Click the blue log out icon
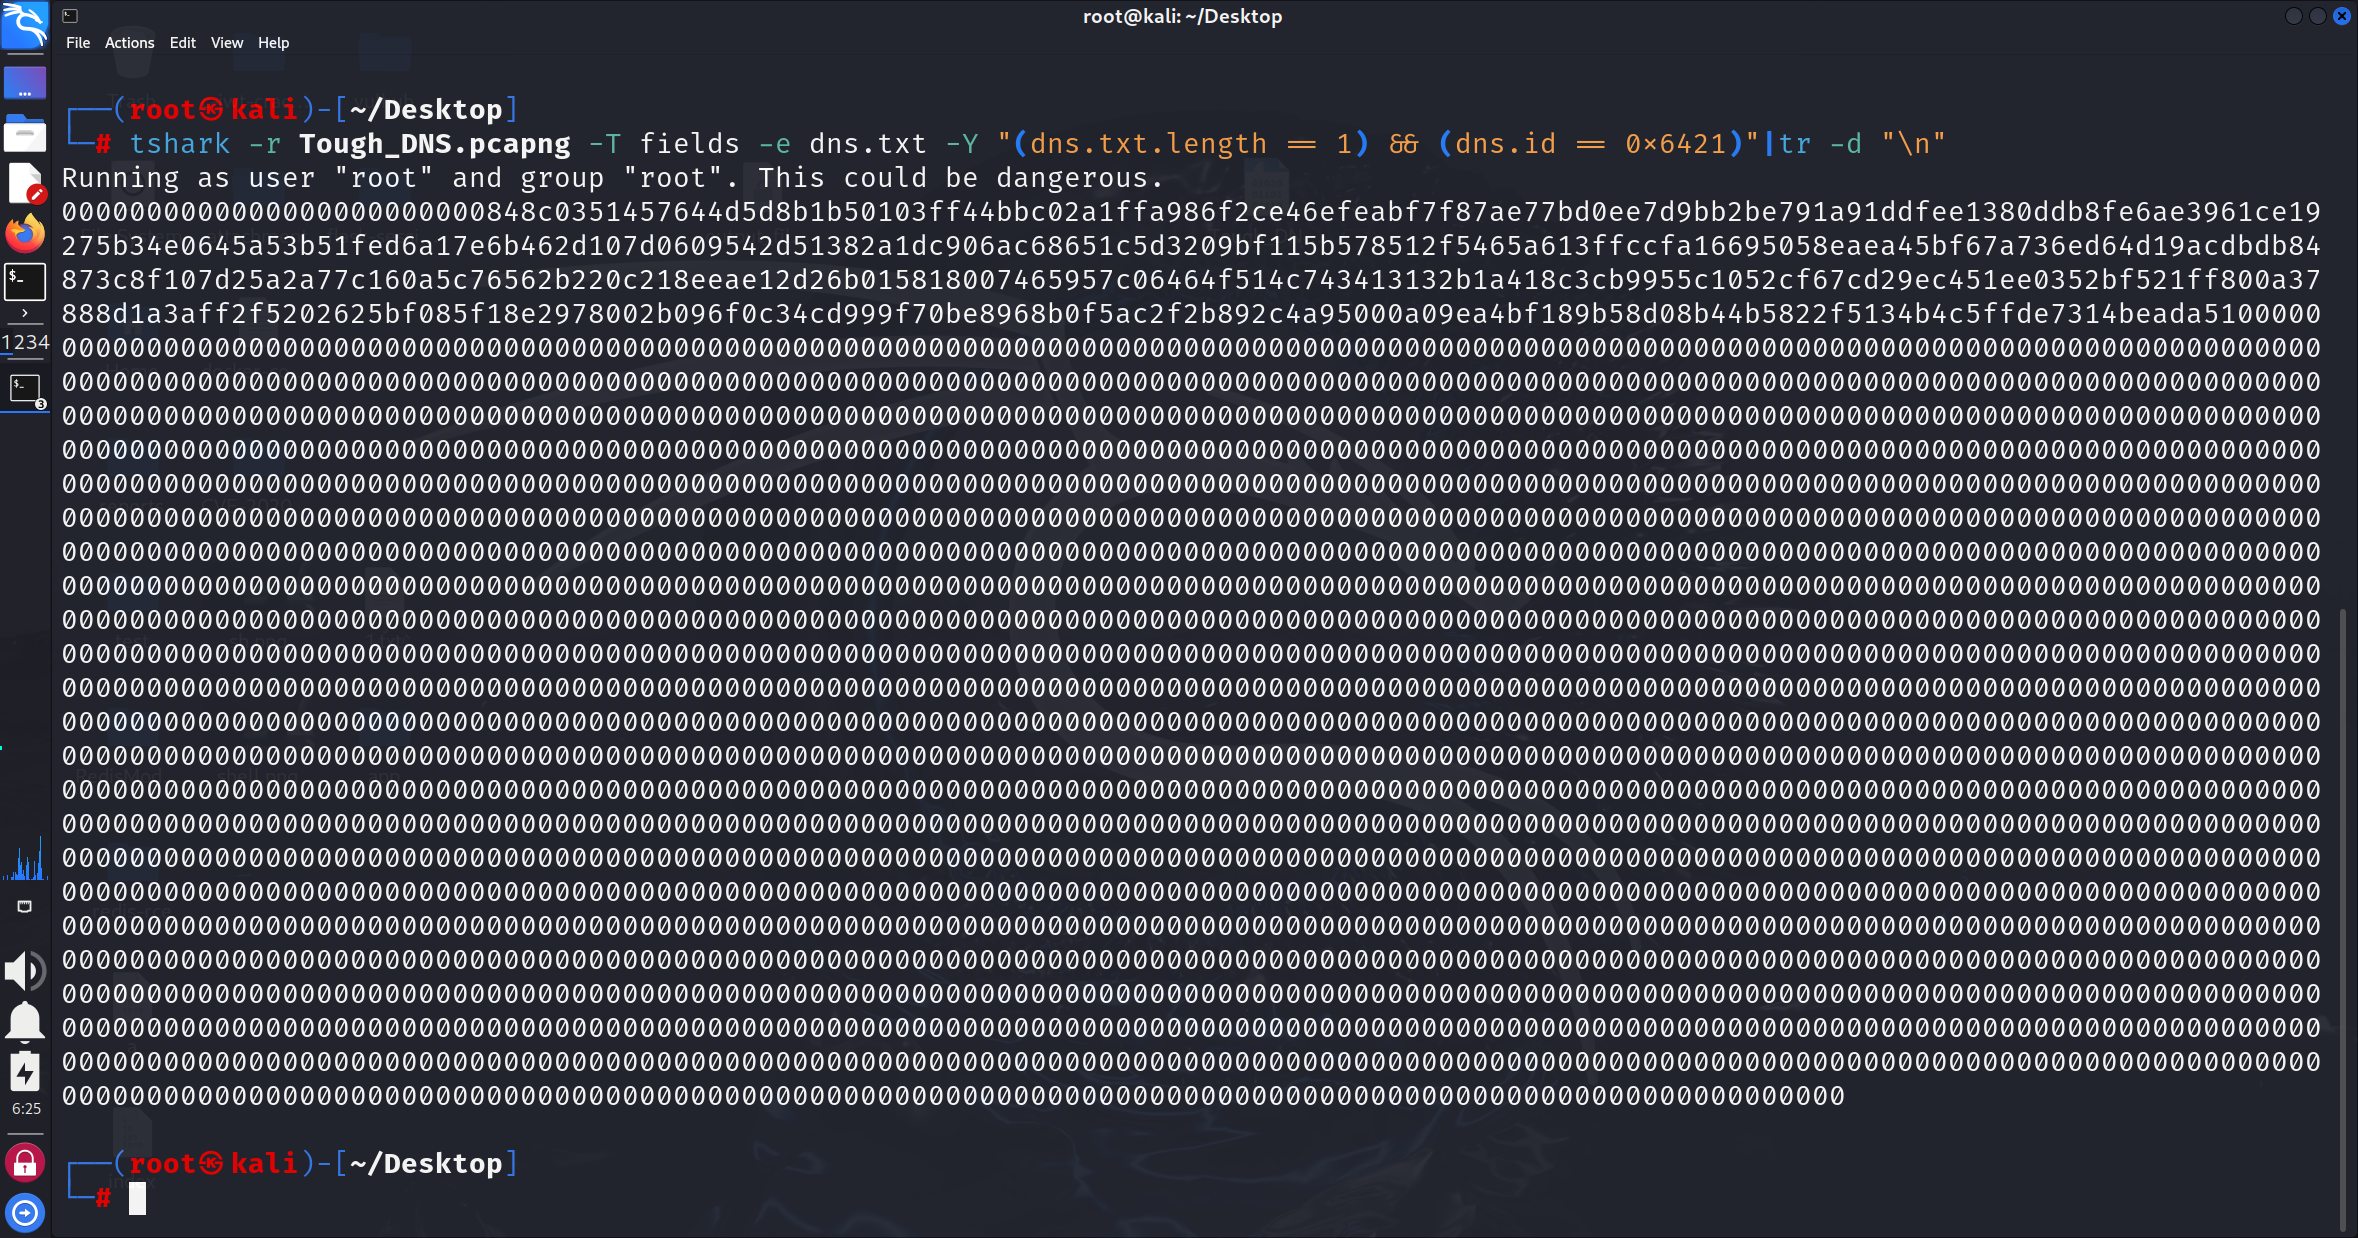The image size is (2358, 1238). pos(24,1213)
